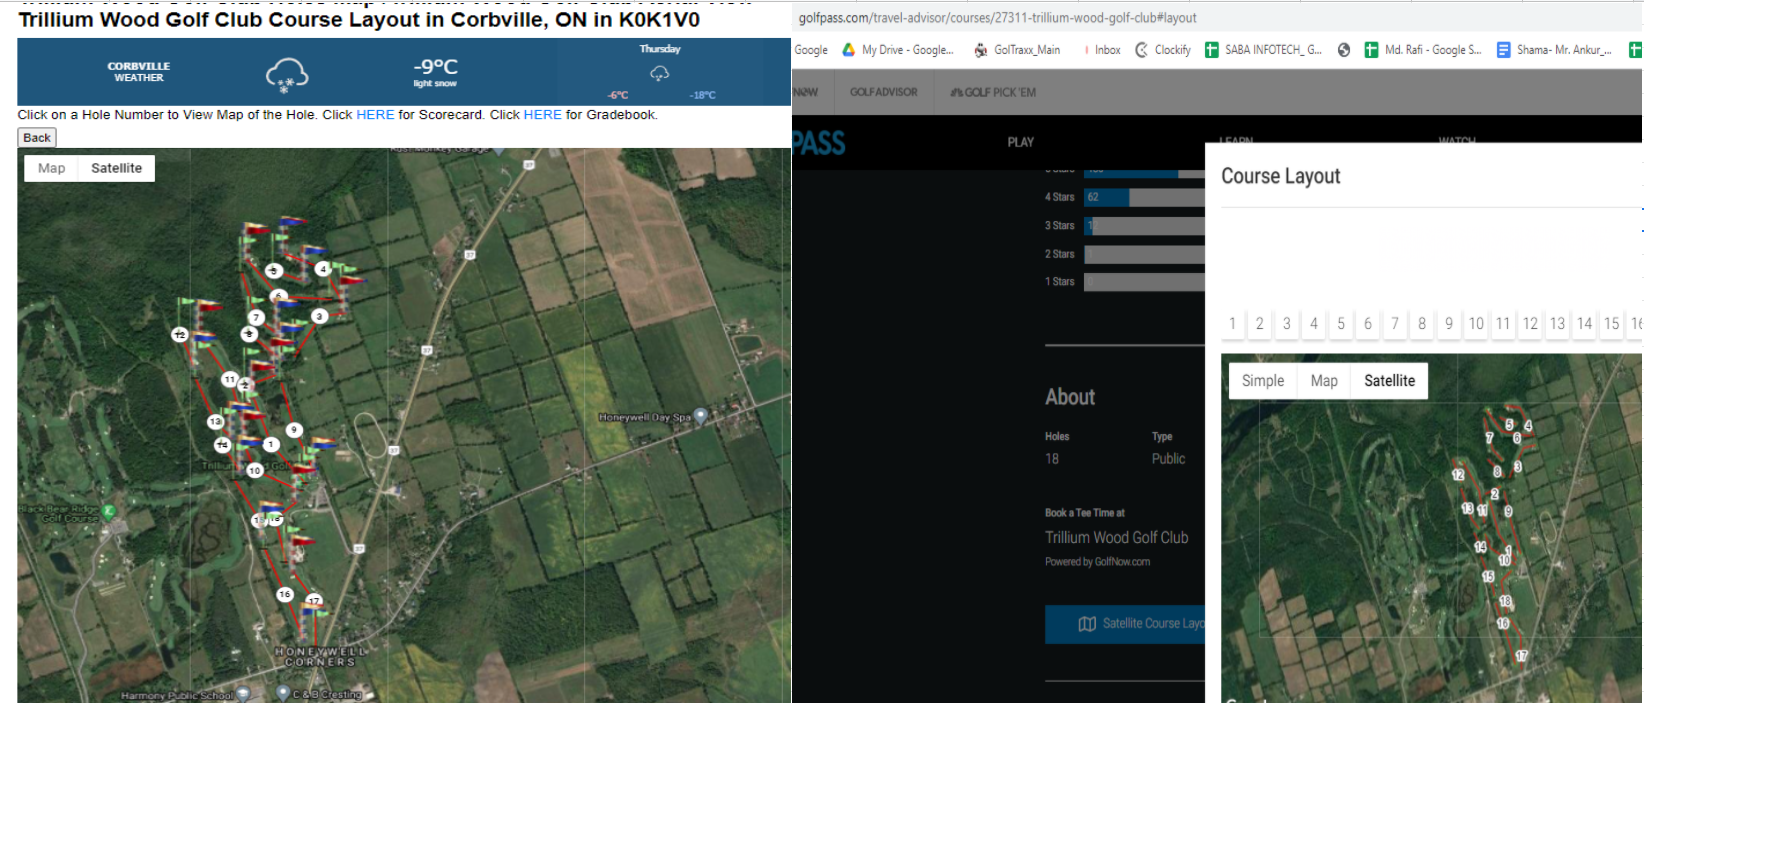Click the Trillium Wood Golf Club booking link
This screenshot has height=855, width=1782.
[x=1117, y=538]
